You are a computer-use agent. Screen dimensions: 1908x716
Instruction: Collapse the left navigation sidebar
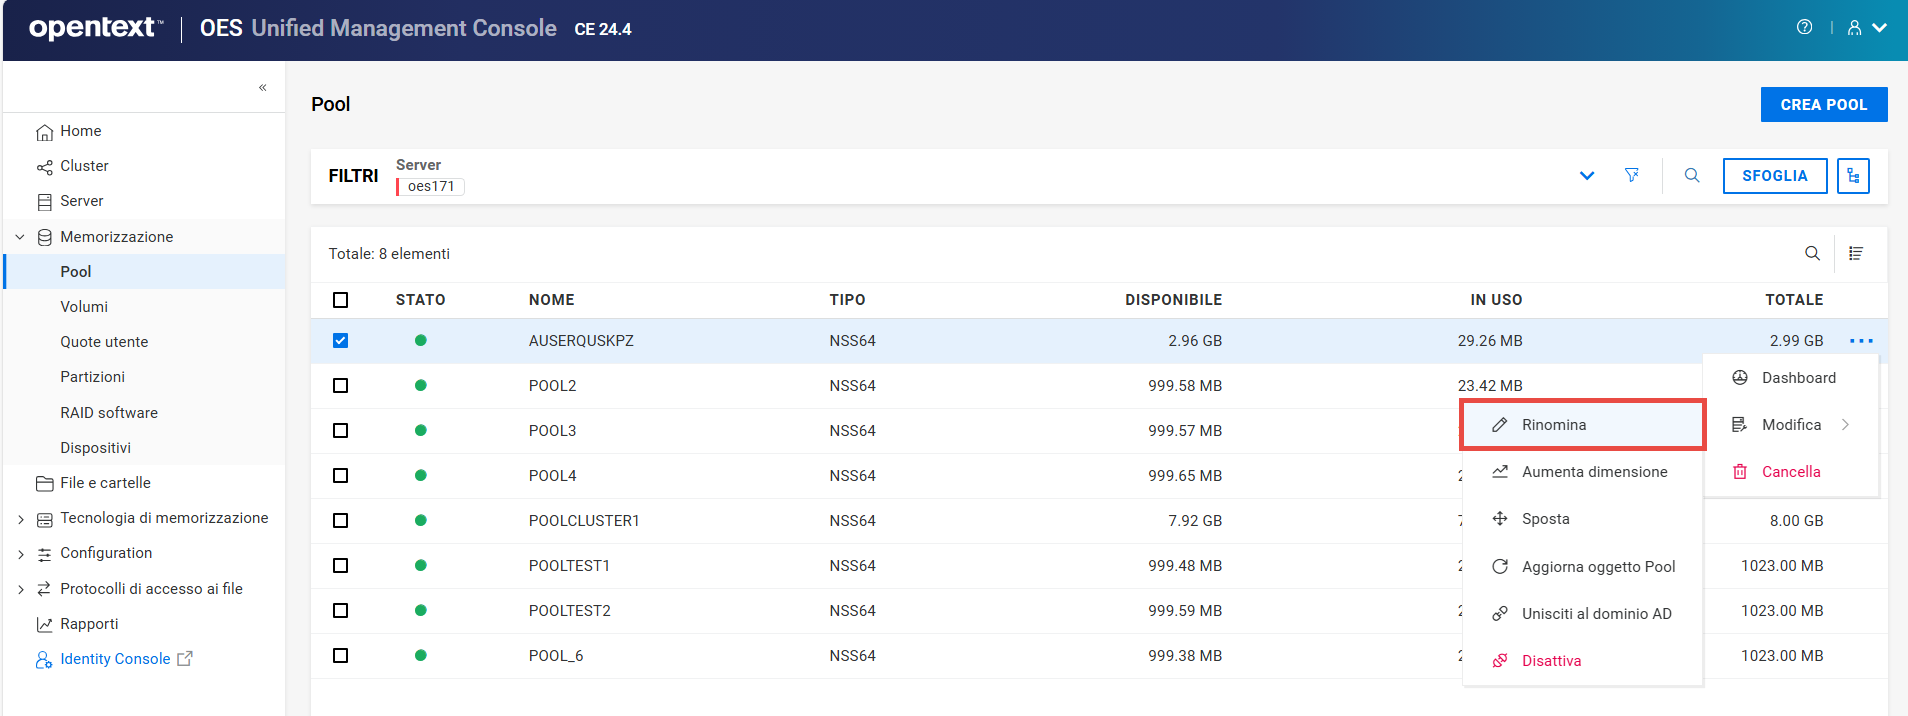pyautogui.click(x=262, y=88)
